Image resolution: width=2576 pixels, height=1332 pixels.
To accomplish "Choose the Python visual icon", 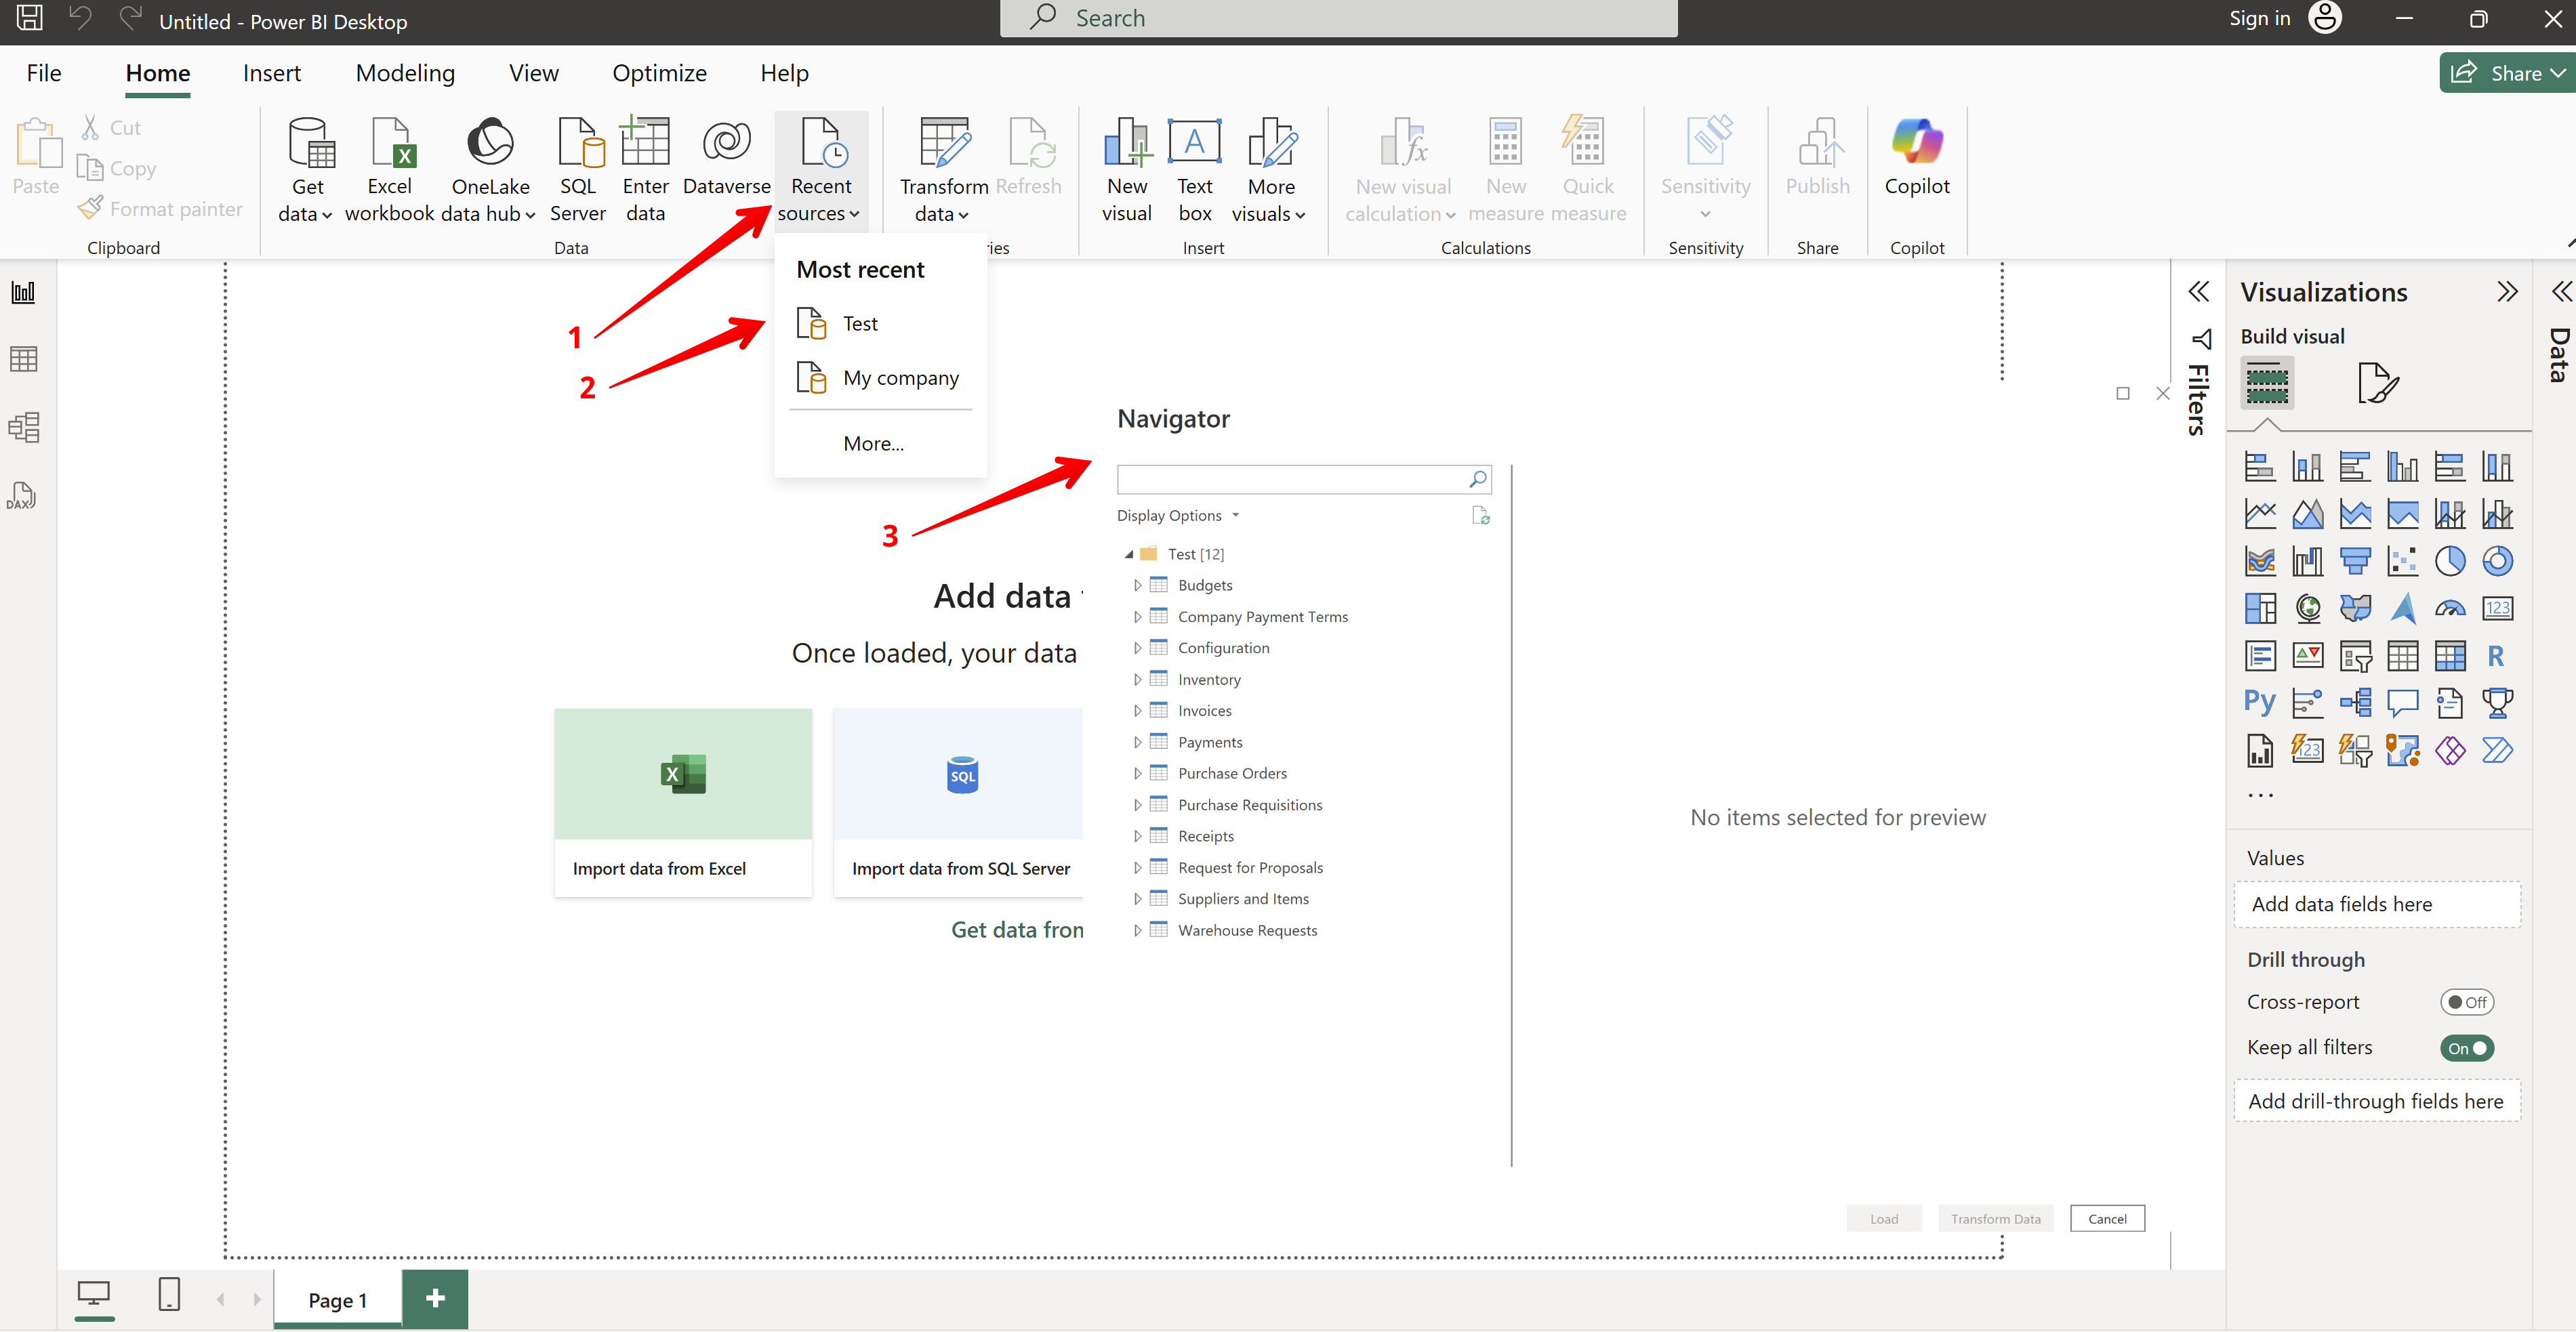I will [x=2259, y=703].
